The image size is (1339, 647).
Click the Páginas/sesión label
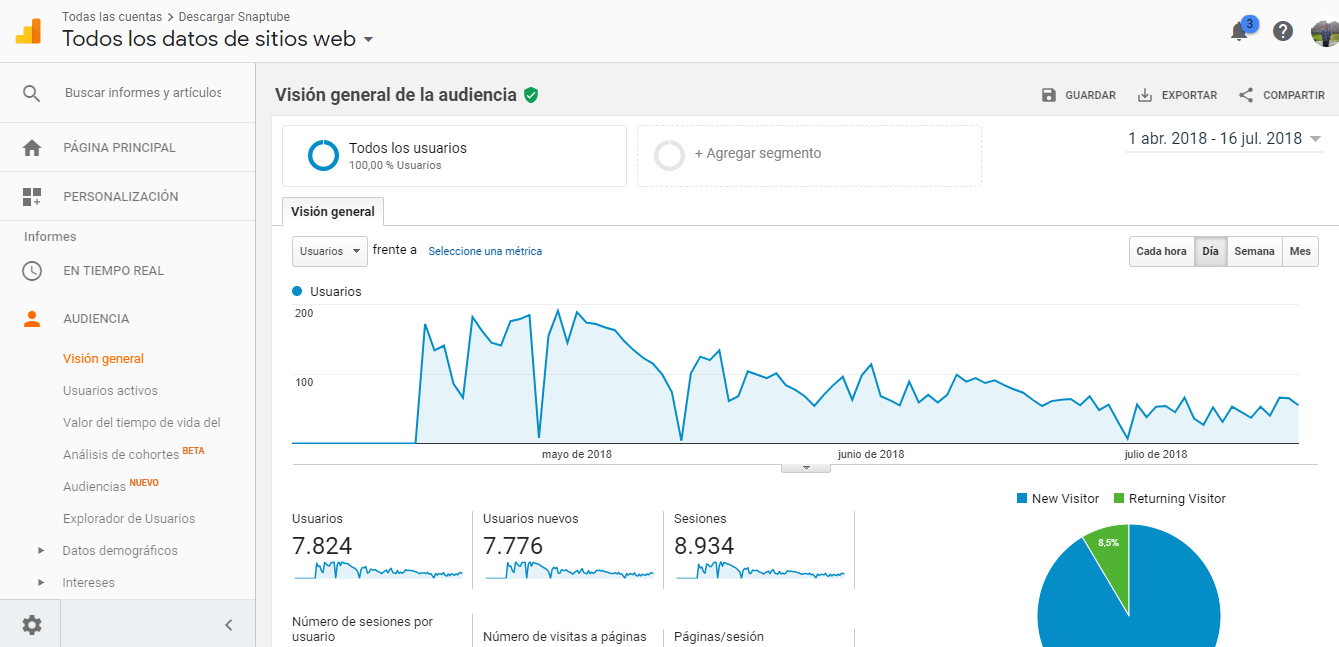pyautogui.click(x=719, y=637)
